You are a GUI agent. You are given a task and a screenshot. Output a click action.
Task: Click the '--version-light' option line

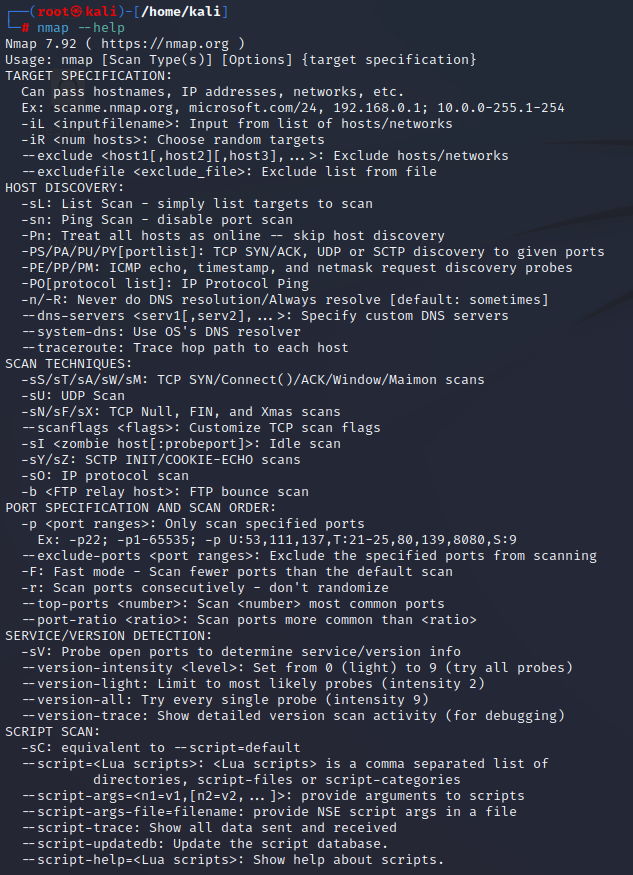tap(253, 684)
